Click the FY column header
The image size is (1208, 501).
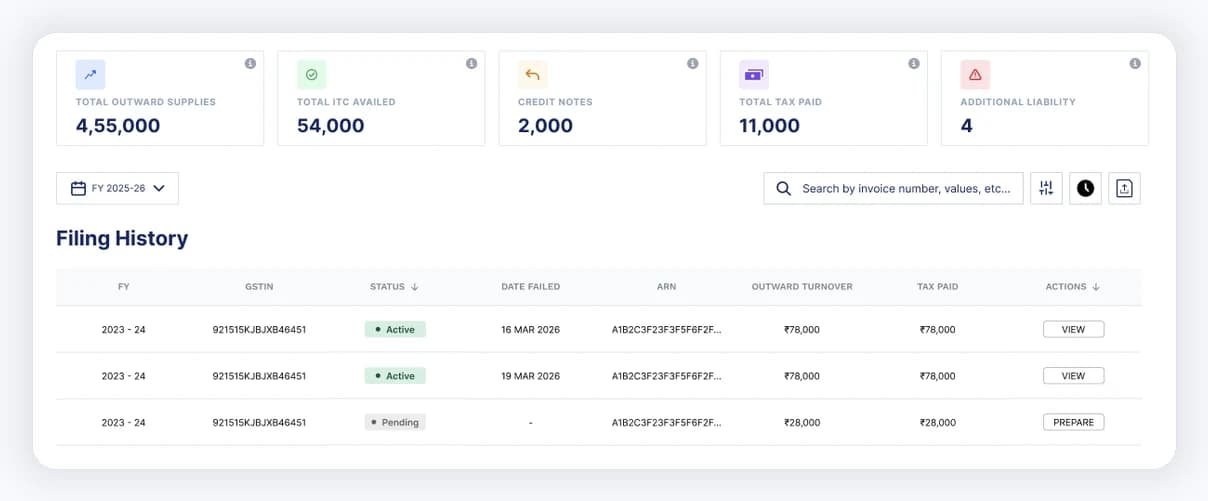pos(124,287)
